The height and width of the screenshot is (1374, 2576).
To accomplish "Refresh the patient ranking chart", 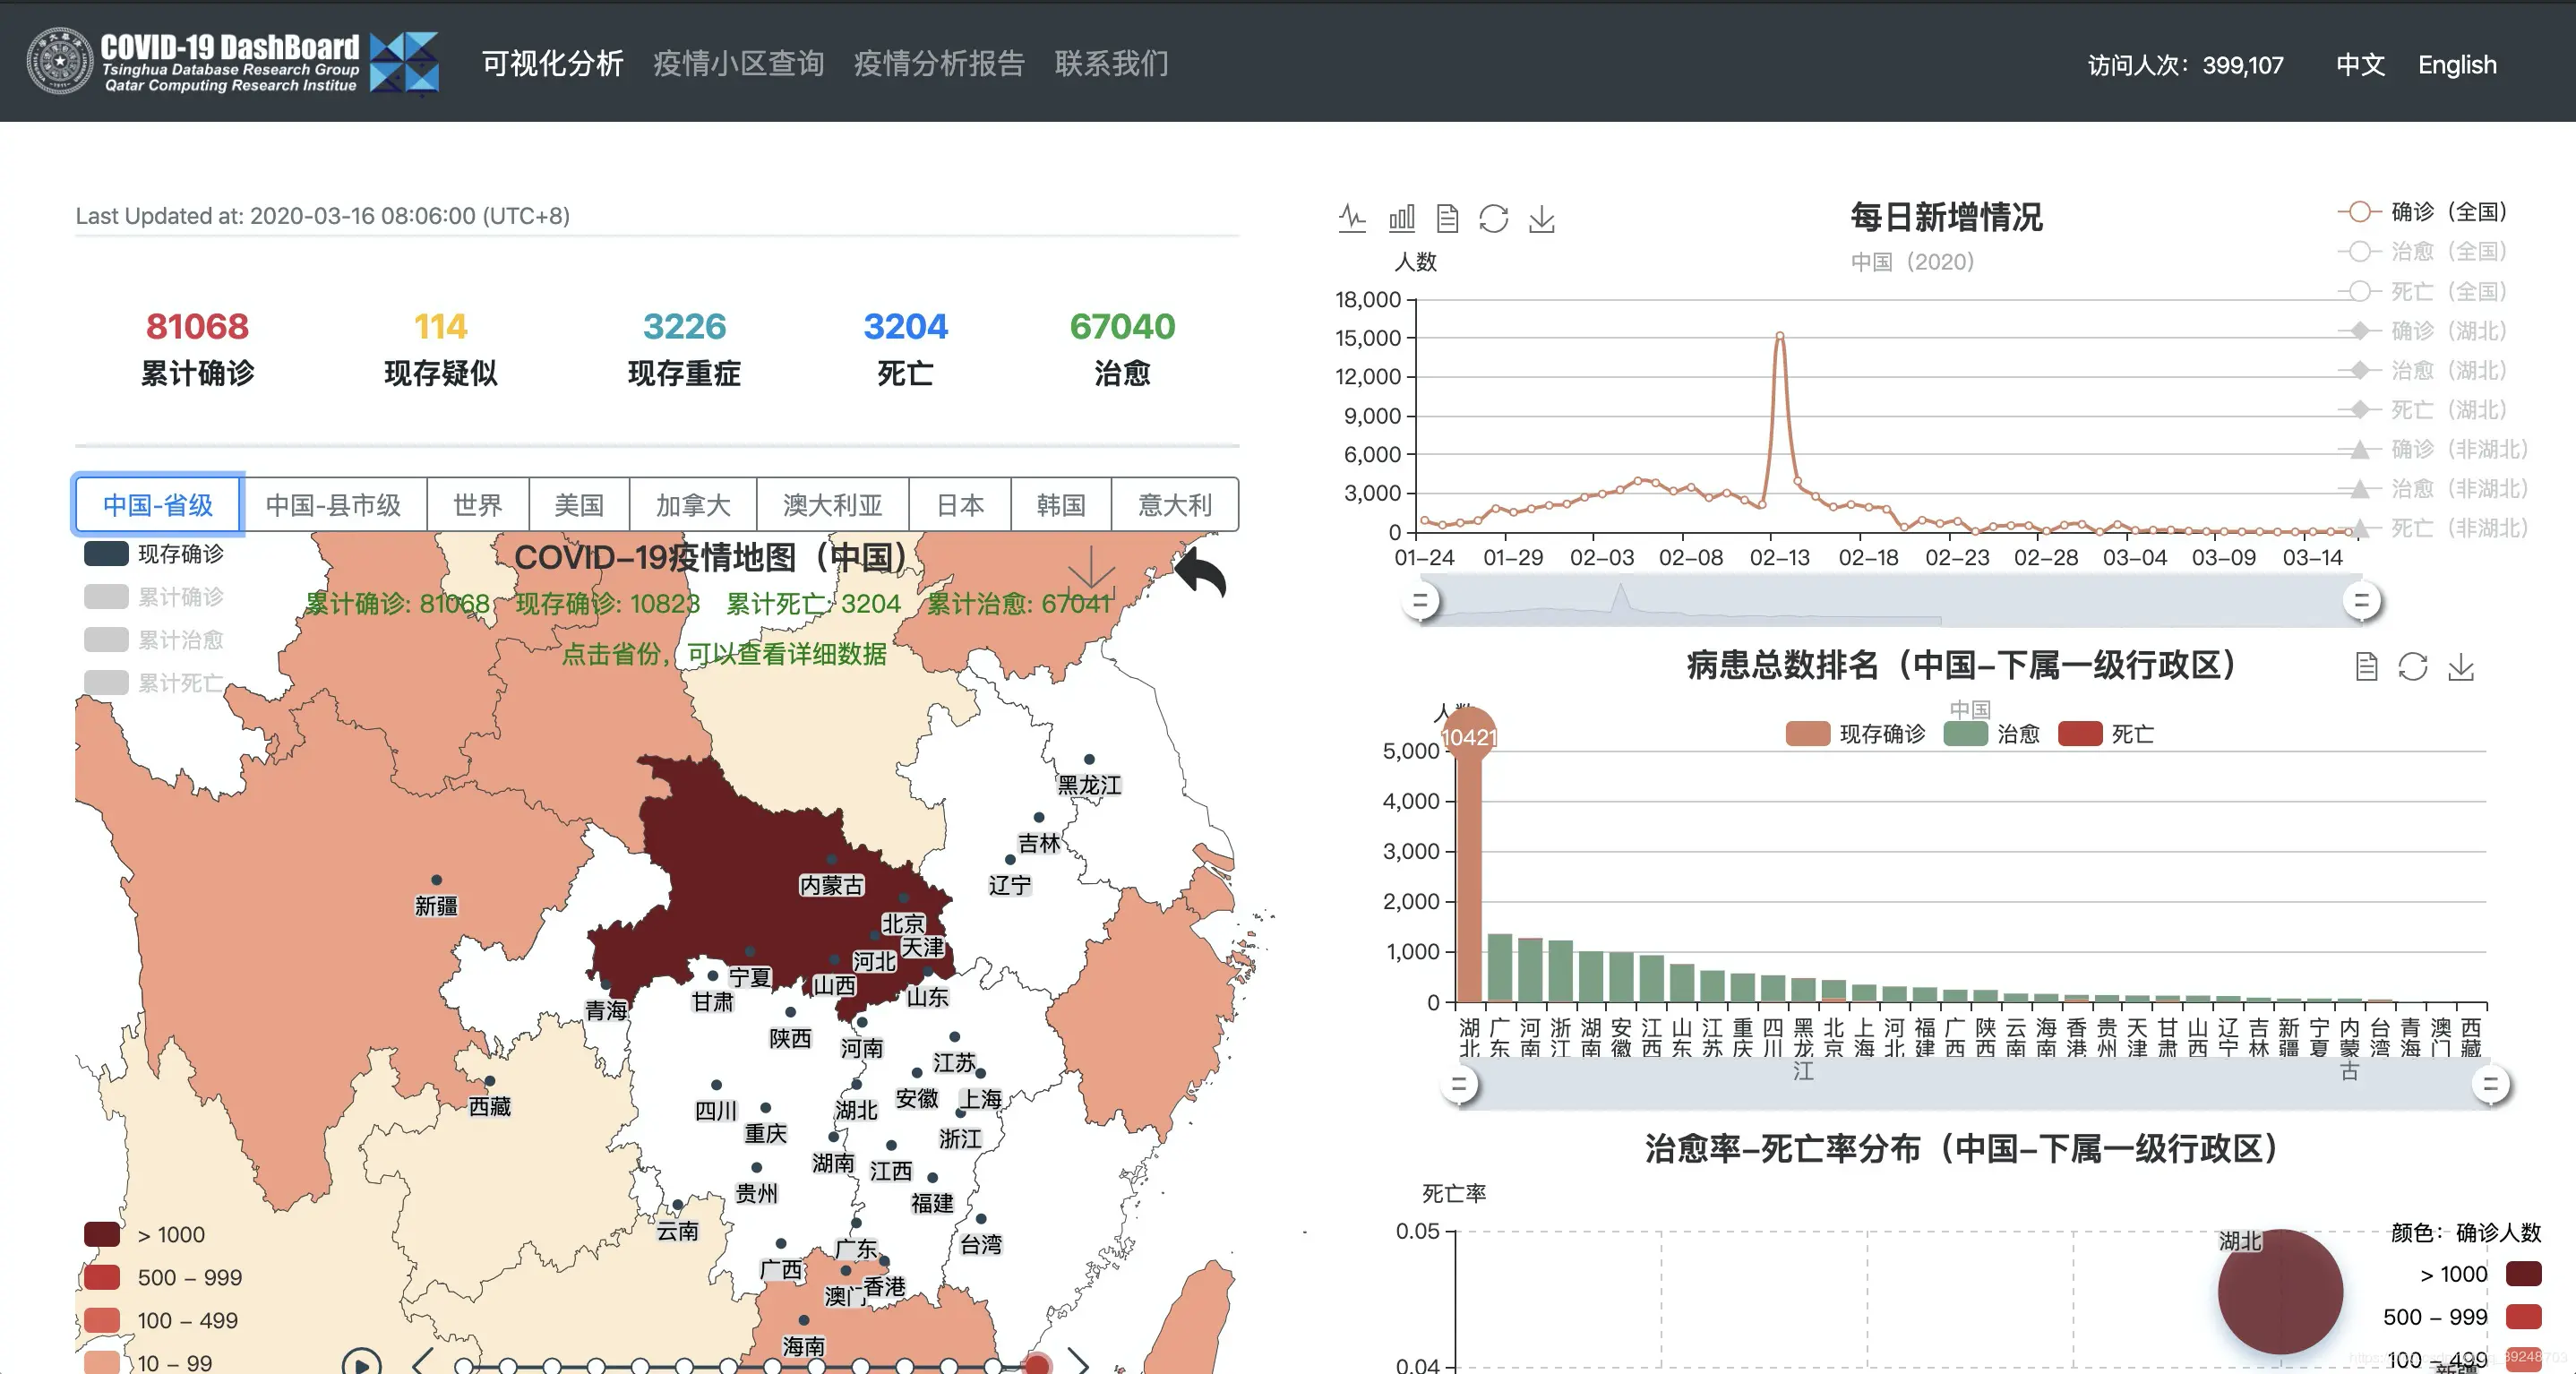I will click(2413, 667).
